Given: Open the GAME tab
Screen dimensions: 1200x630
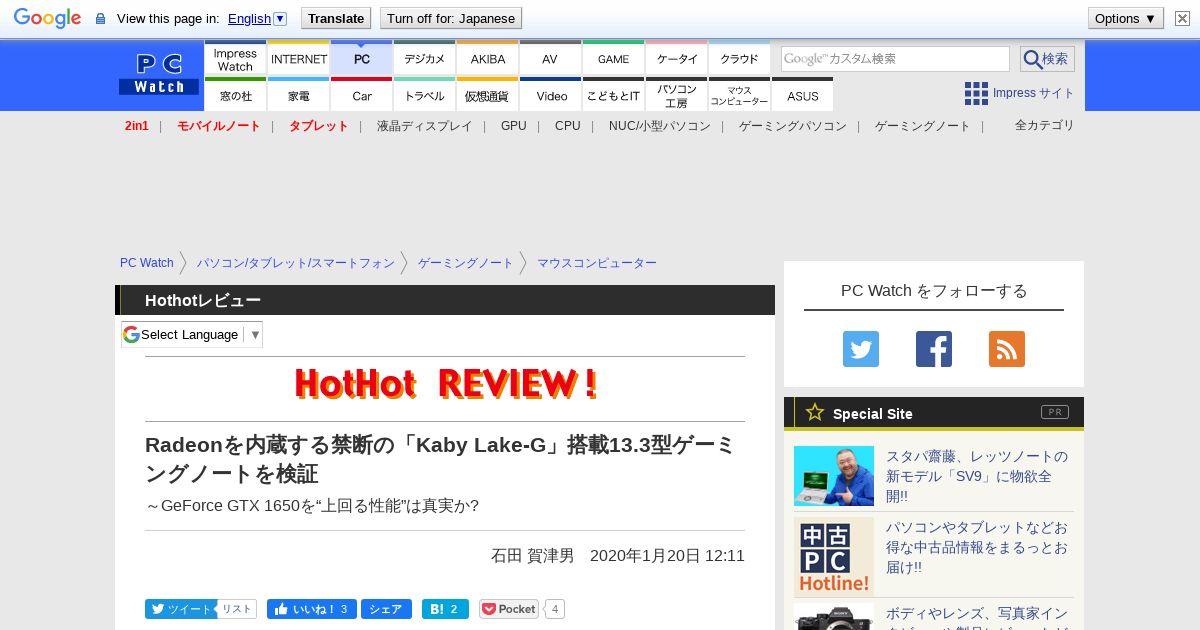Looking at the screenshot, I should 613,59.
